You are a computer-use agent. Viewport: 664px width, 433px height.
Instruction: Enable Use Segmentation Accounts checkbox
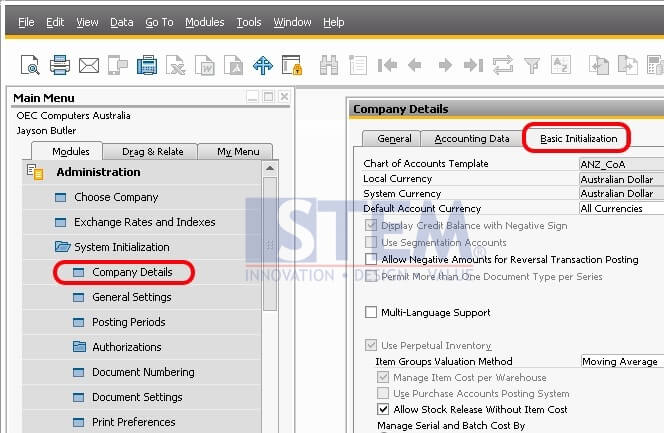click(x=371, y=242)
